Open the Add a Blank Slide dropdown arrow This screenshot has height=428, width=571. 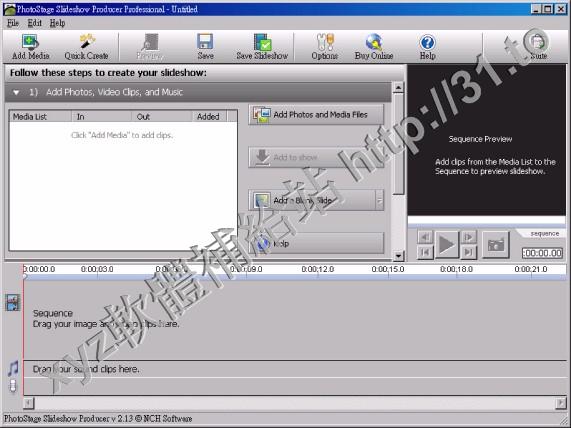click(379, 200)
